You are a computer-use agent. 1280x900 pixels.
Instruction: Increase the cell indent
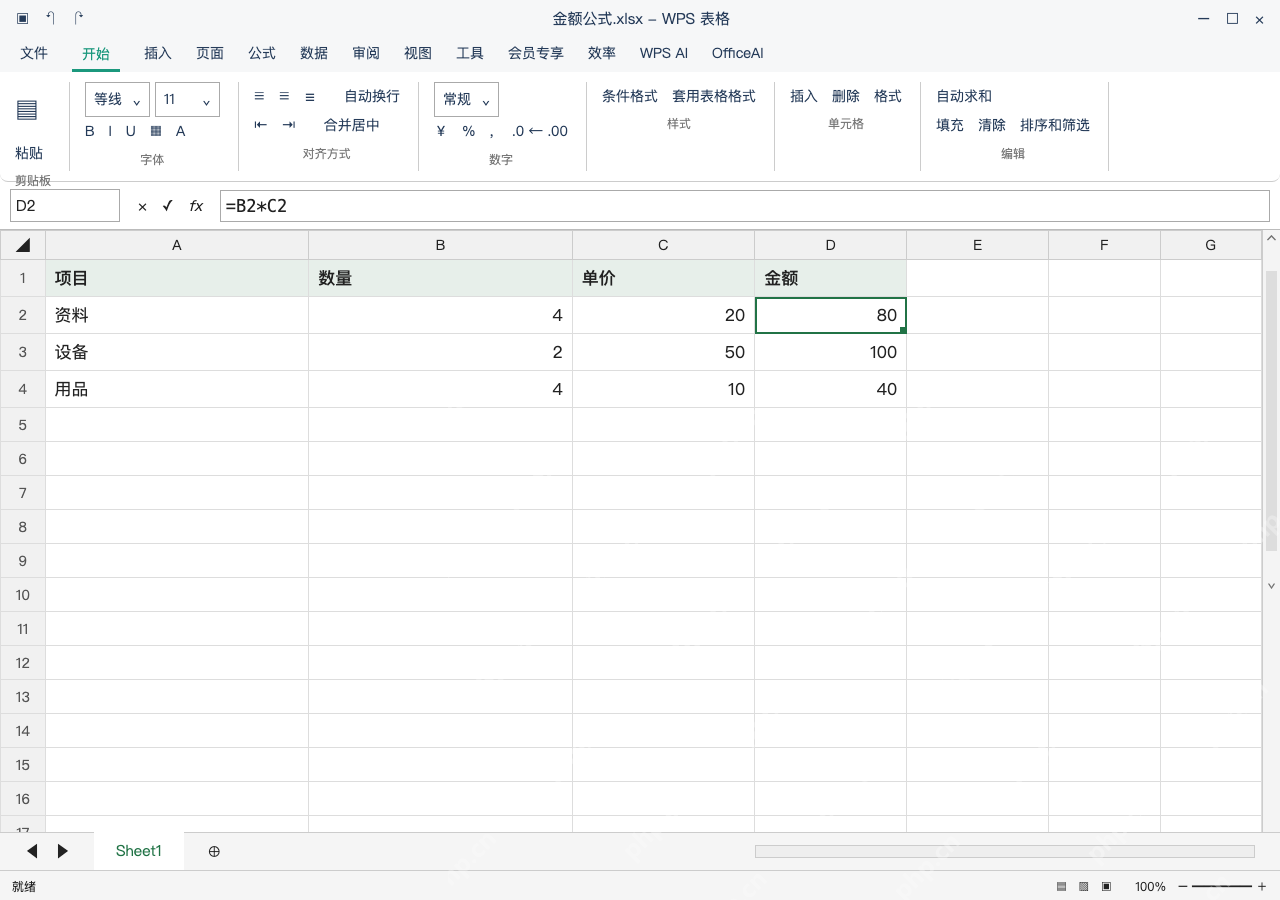pyautogui.click(x=289, y=125)
